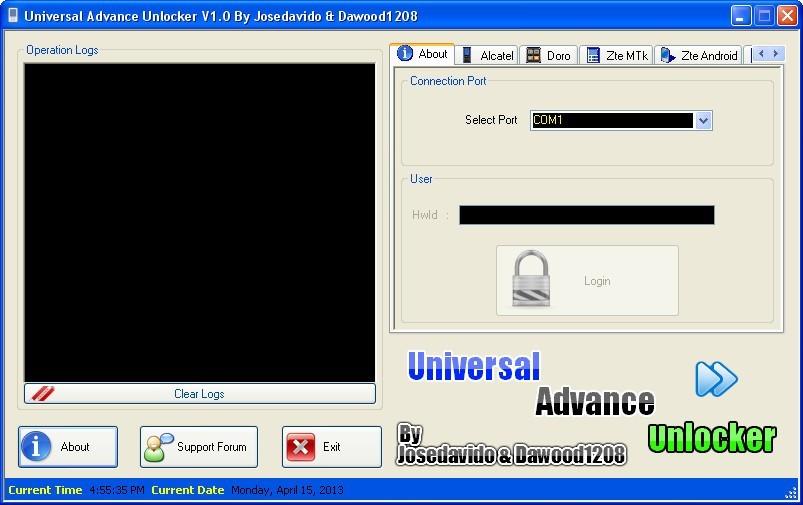Image resolution: width=803 pixels, height=505 pixels.
Task: Click the 'Current Date' status label
Action: coord(187,490)
